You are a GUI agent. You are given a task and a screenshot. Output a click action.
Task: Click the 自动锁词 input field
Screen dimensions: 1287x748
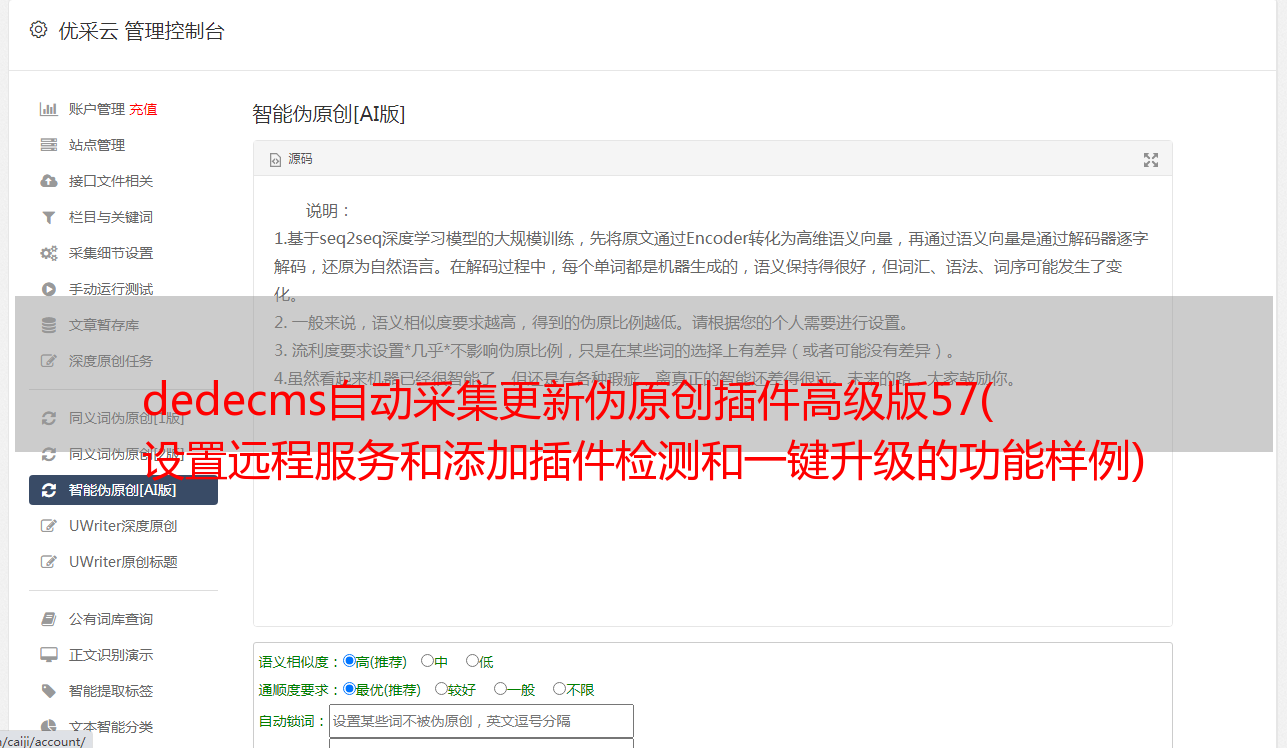481,721
